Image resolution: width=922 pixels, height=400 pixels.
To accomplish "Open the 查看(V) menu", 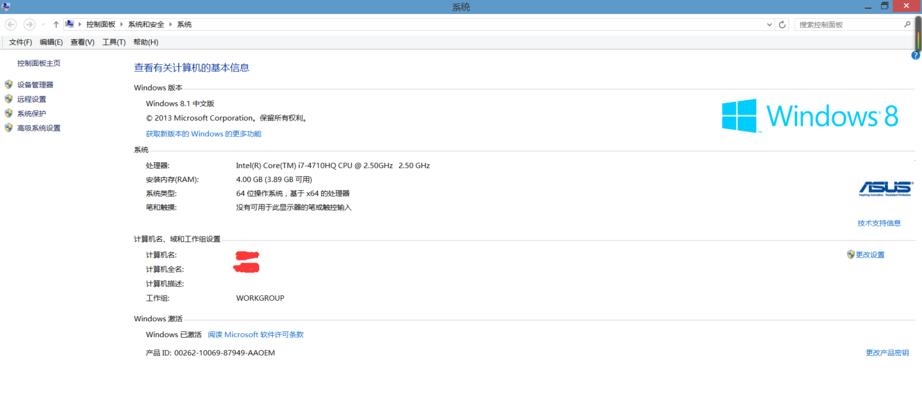I will click(82, 42).
